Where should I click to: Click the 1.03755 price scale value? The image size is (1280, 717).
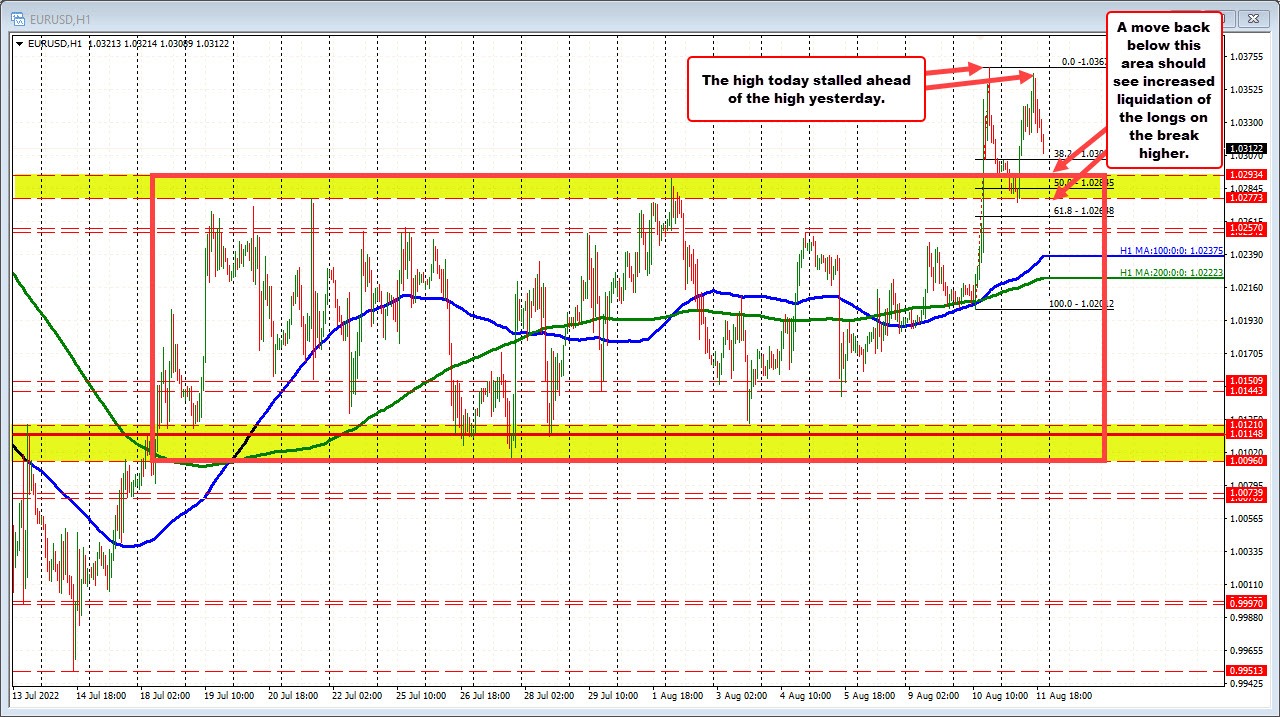coord(1246,56)
